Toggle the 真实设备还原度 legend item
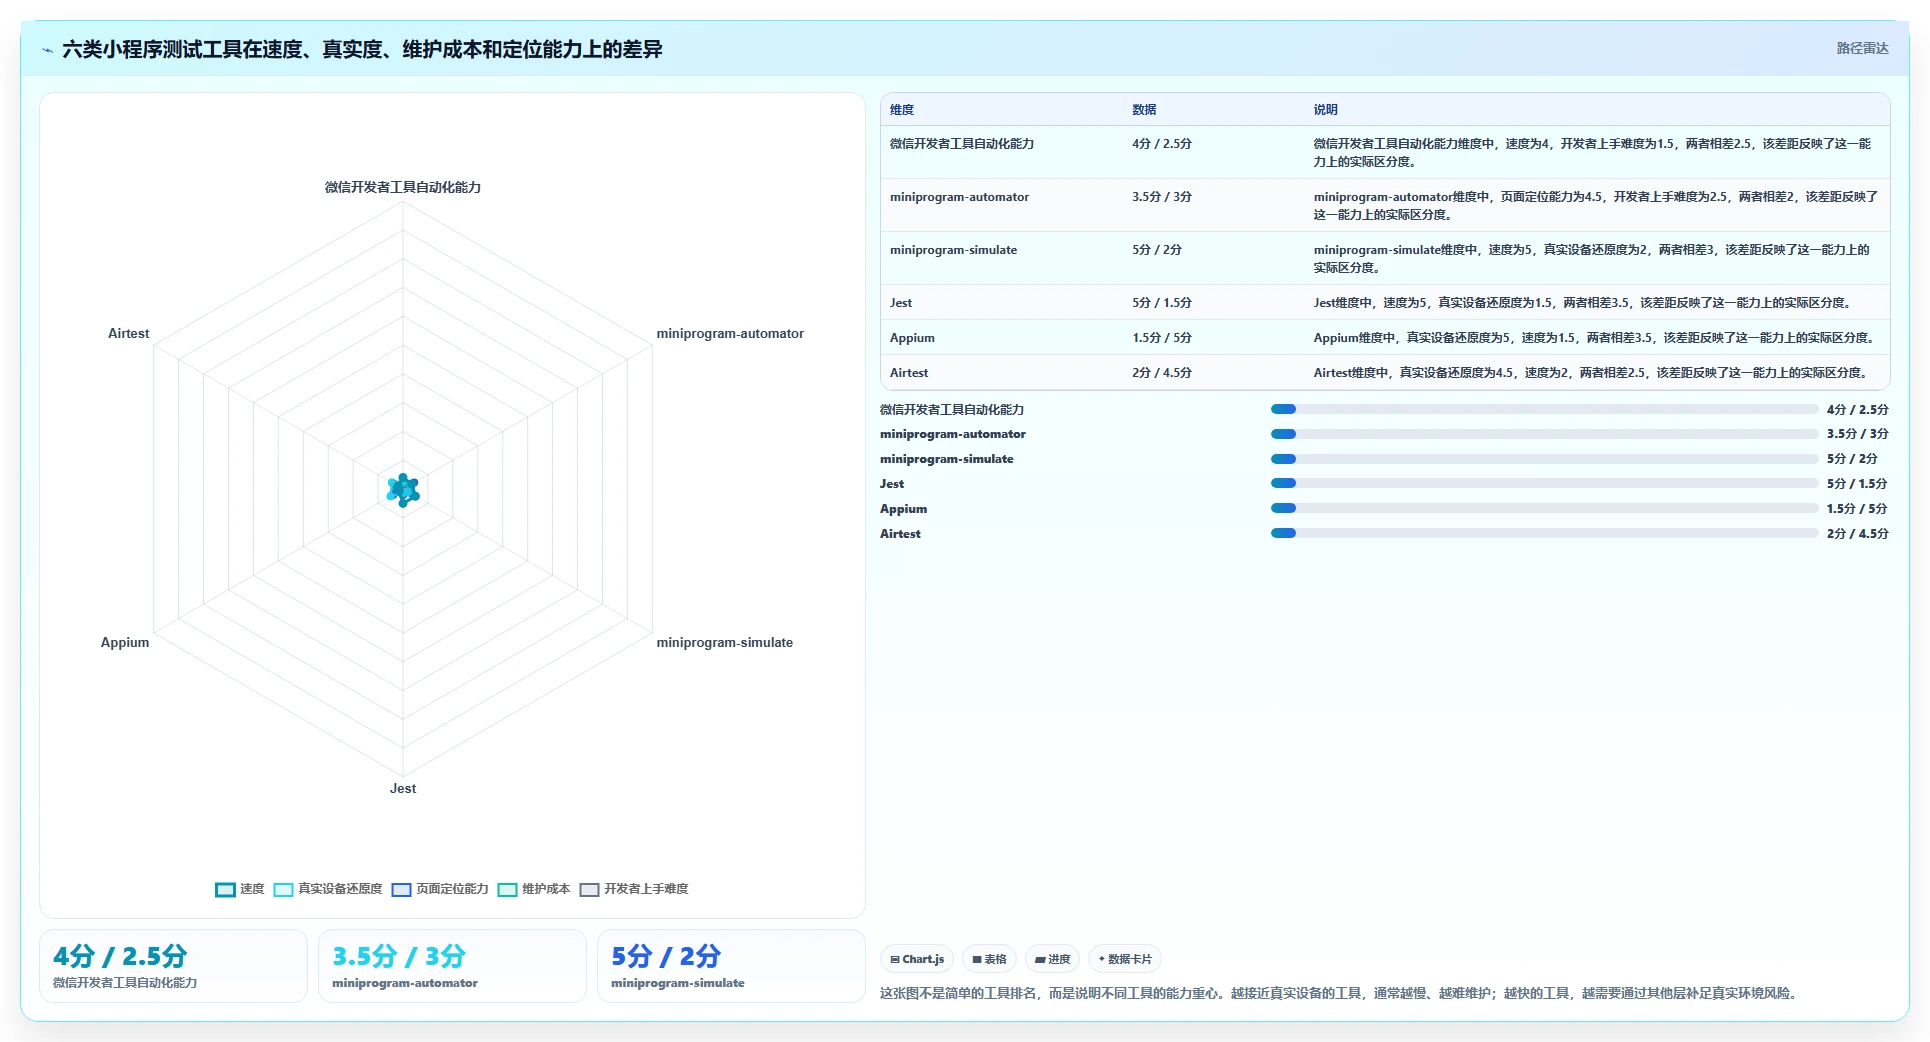Screen dimensions: 1930x1042 (328, 889)
